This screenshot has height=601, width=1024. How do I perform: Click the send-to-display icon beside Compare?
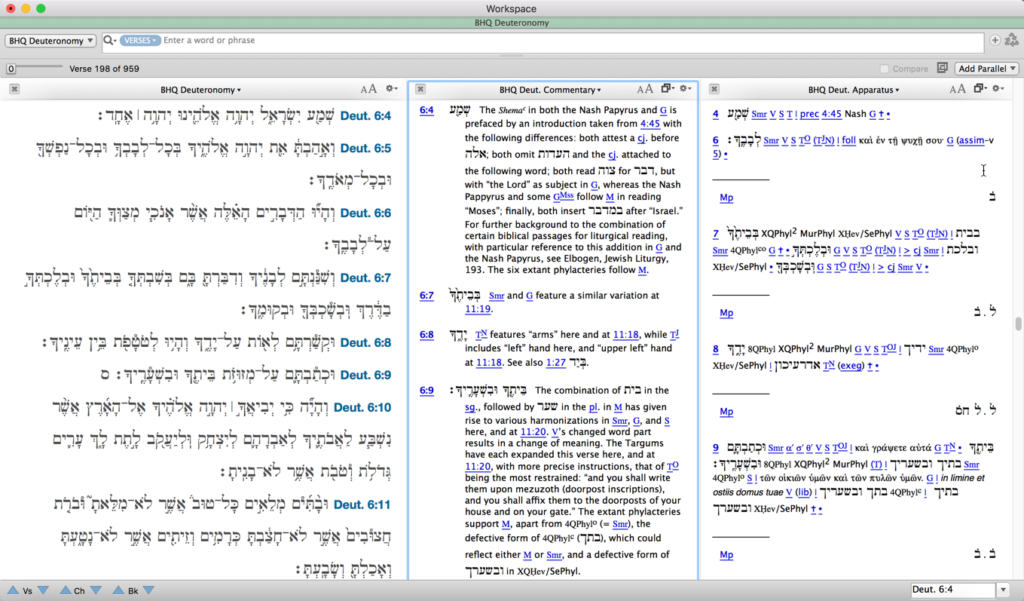(942, 67)
